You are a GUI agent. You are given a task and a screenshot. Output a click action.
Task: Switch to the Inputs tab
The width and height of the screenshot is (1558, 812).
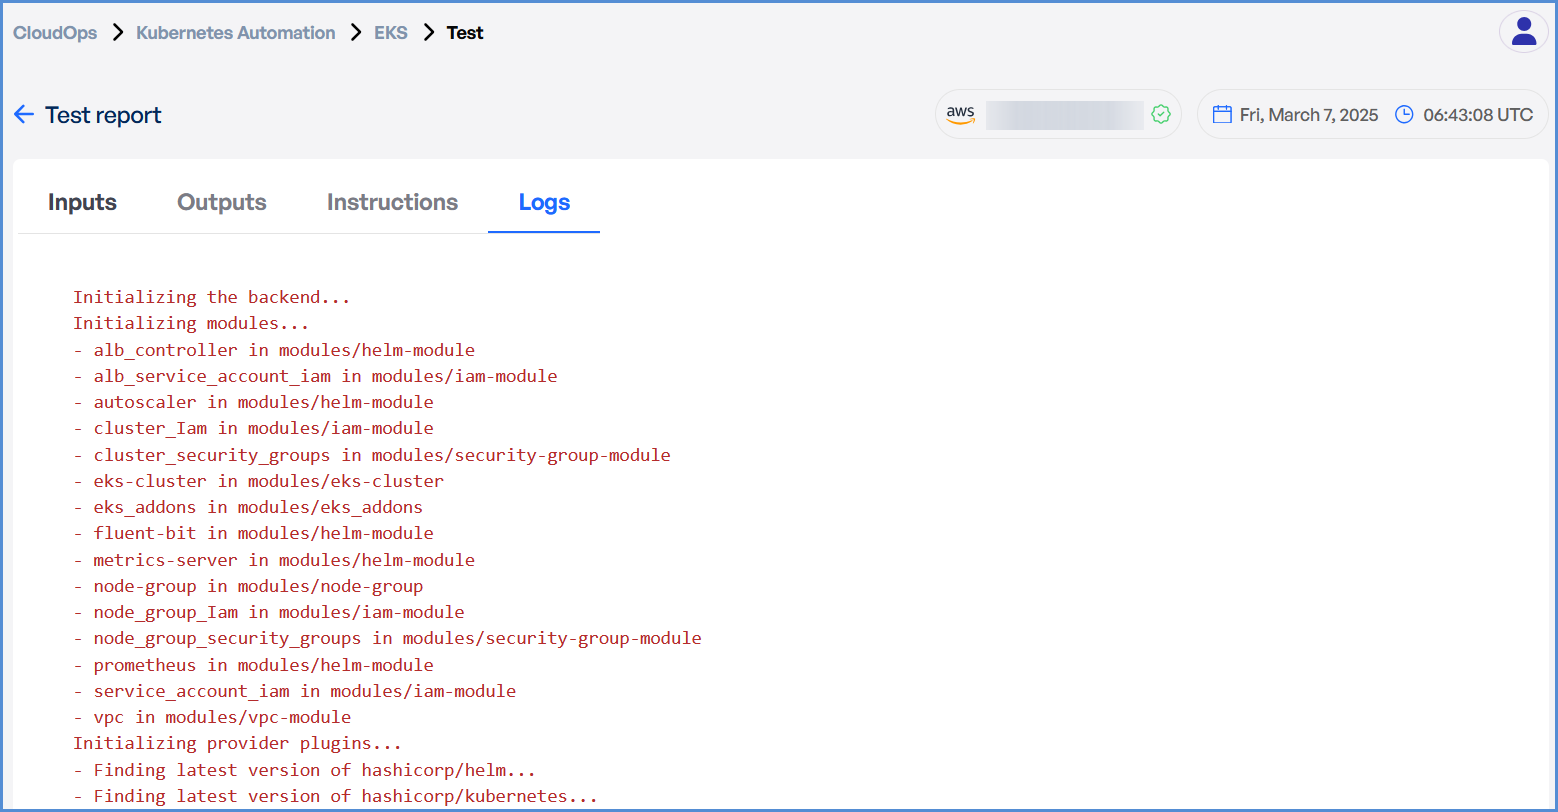tap(82, 202)
